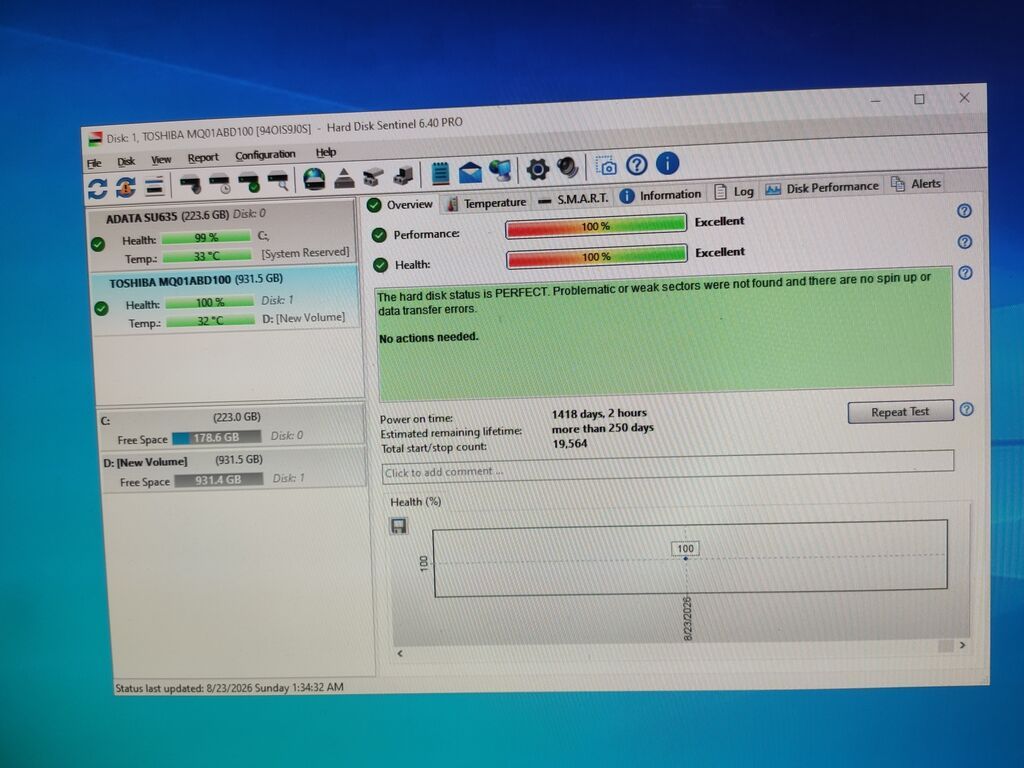1024x768 pixels.
Task: Open the Disk menu
Action: point(126,161)
